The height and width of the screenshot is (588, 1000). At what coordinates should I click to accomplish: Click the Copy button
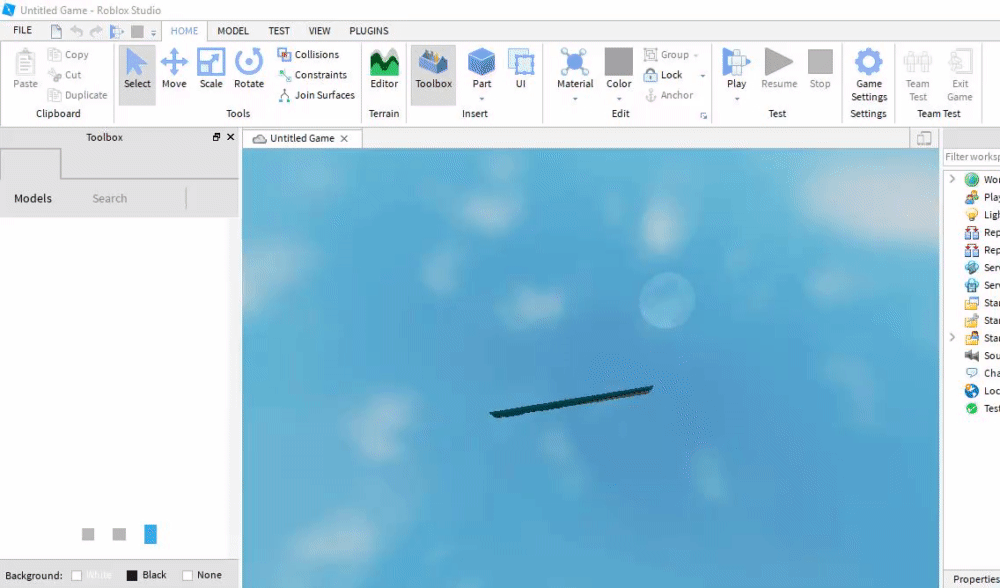click(68, 55)
